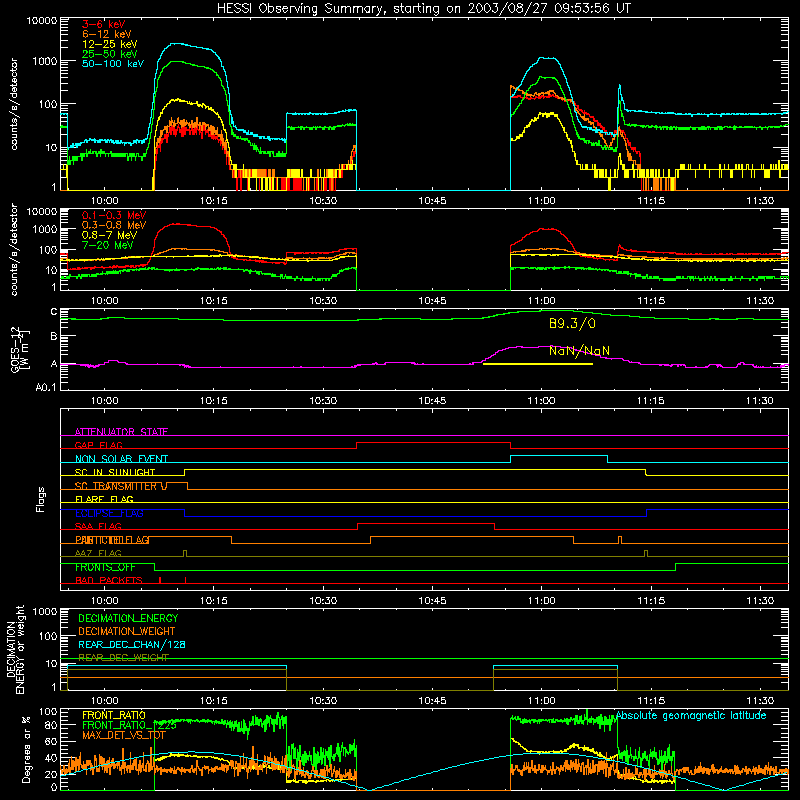Screen dimensions: 800x800
Task: Select the 3-6 keV legend label
Action: click(104, 24)
